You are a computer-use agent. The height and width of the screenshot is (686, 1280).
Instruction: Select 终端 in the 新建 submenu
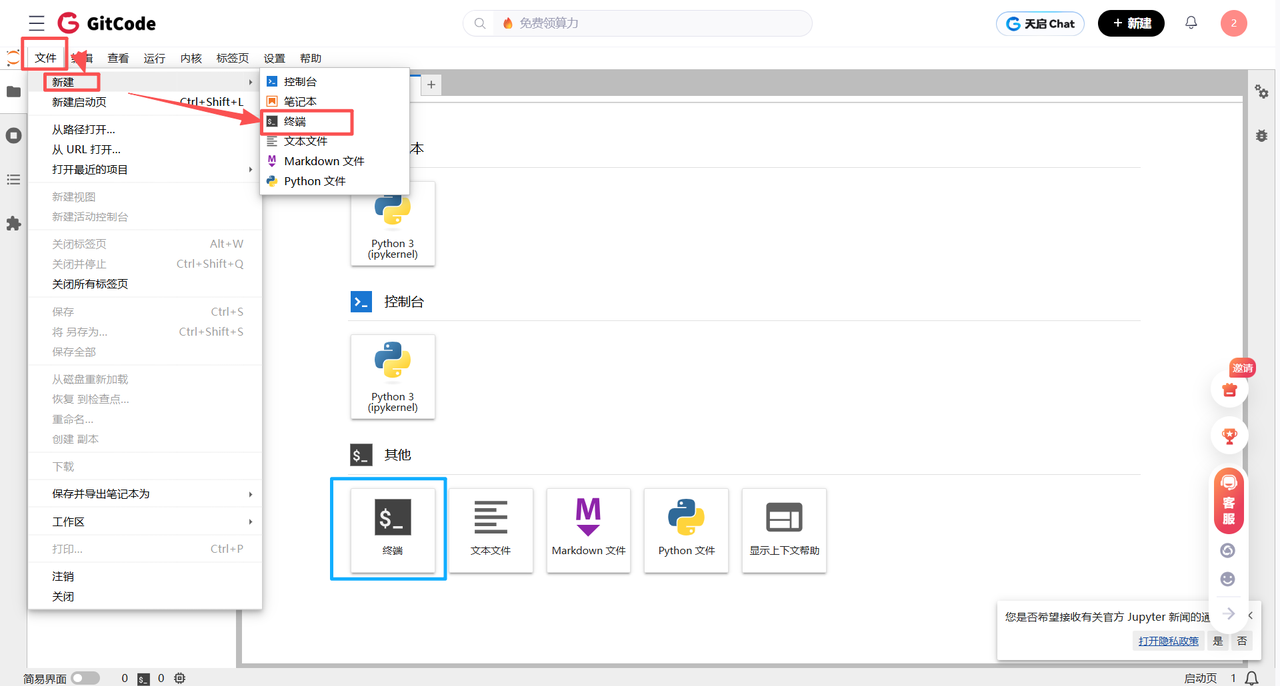(x=335, y=121)
